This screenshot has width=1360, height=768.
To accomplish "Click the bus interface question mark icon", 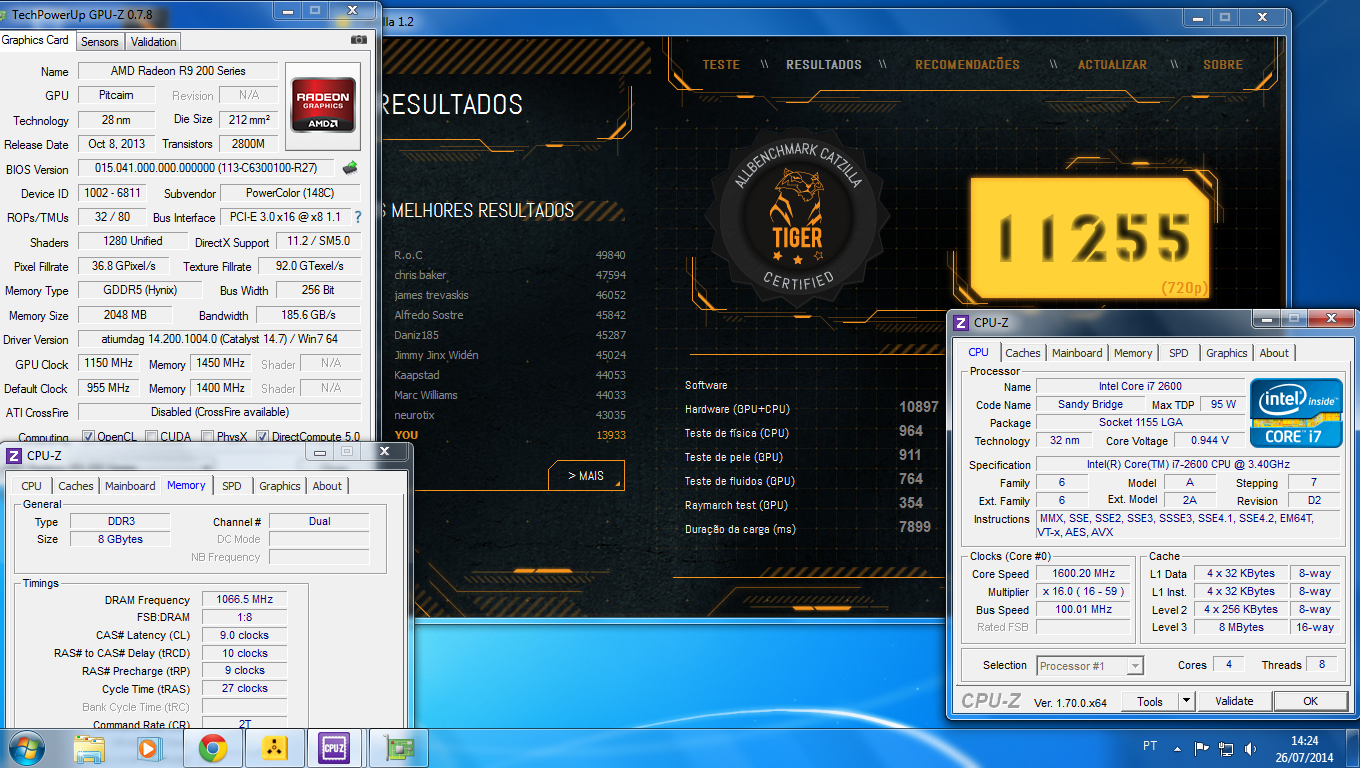I will [x=357, y=216].
